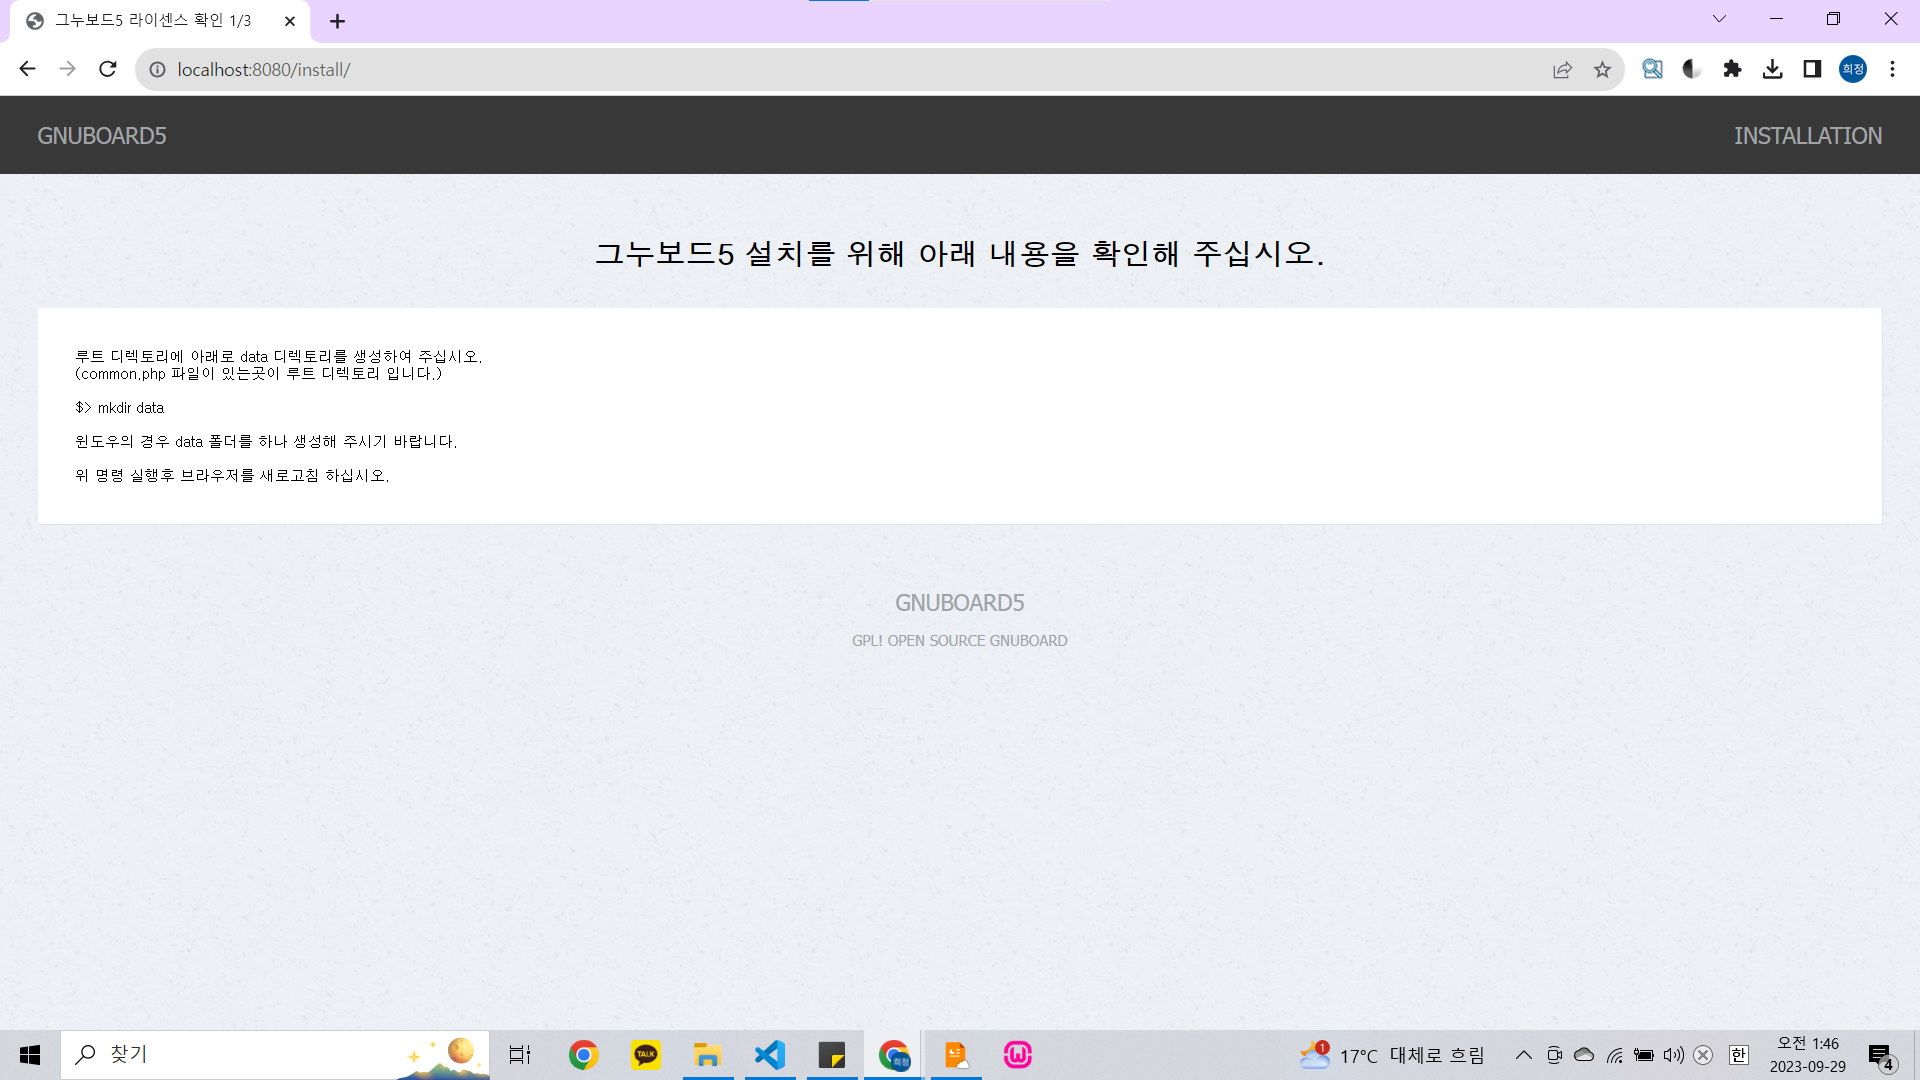Switch to Visual Studio Code
This screenshot has height=1080, width=1920.
770,1055
